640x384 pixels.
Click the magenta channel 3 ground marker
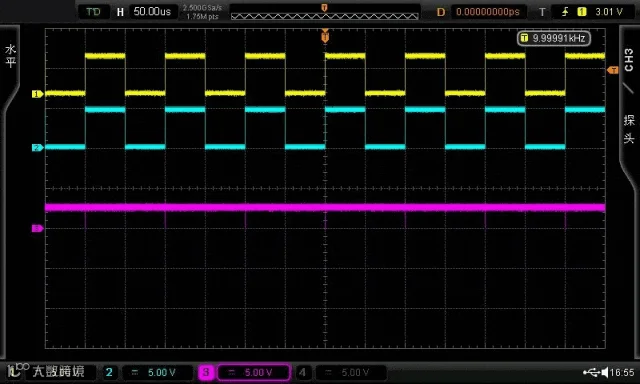pos(38,229)
